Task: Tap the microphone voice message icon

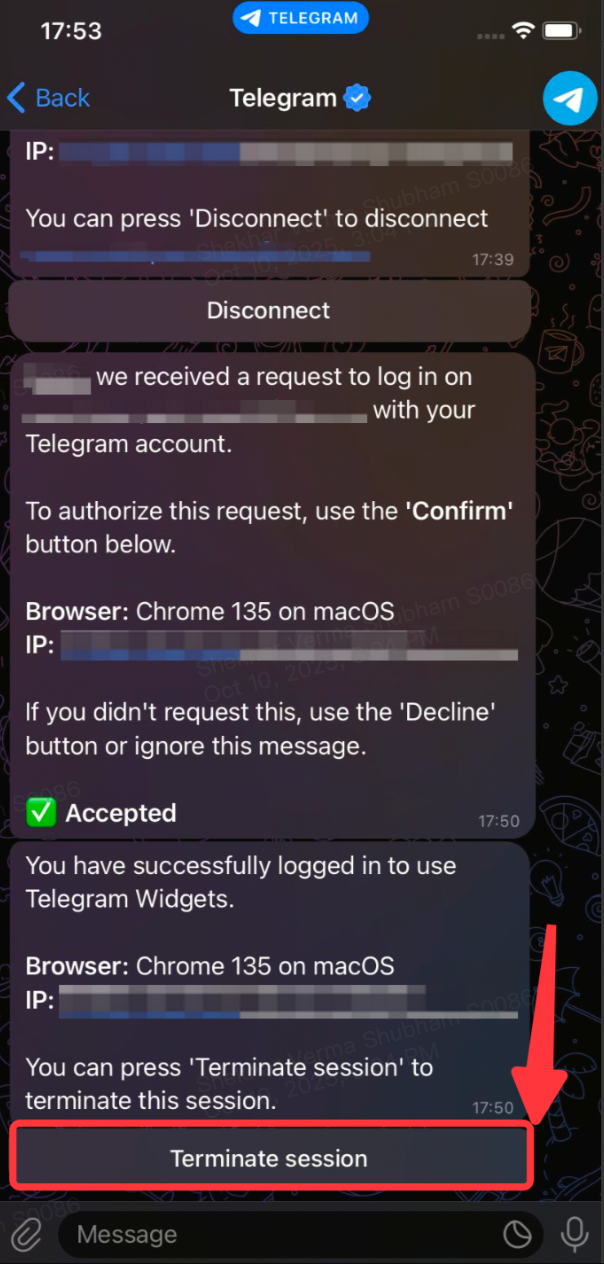Action: click(574, 1235)
